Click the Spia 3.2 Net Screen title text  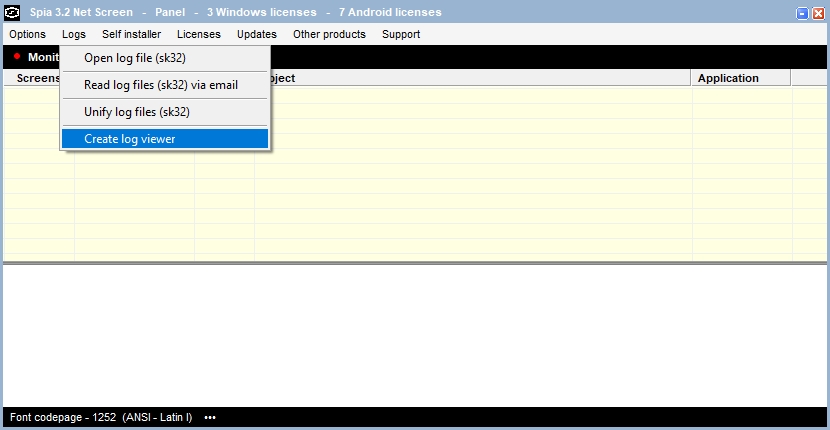pyautogui.click(x=82, y=12)
